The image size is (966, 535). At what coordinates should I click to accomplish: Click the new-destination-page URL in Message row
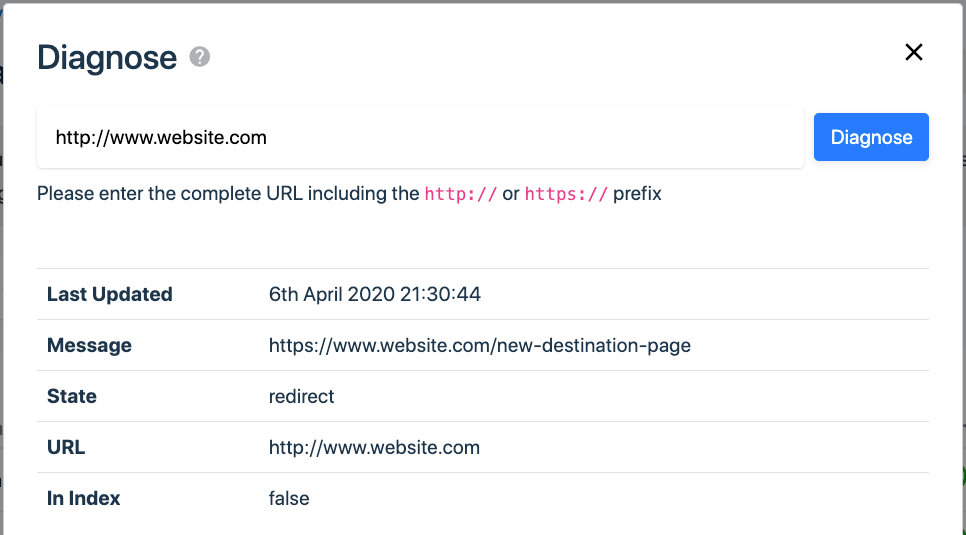479,345
